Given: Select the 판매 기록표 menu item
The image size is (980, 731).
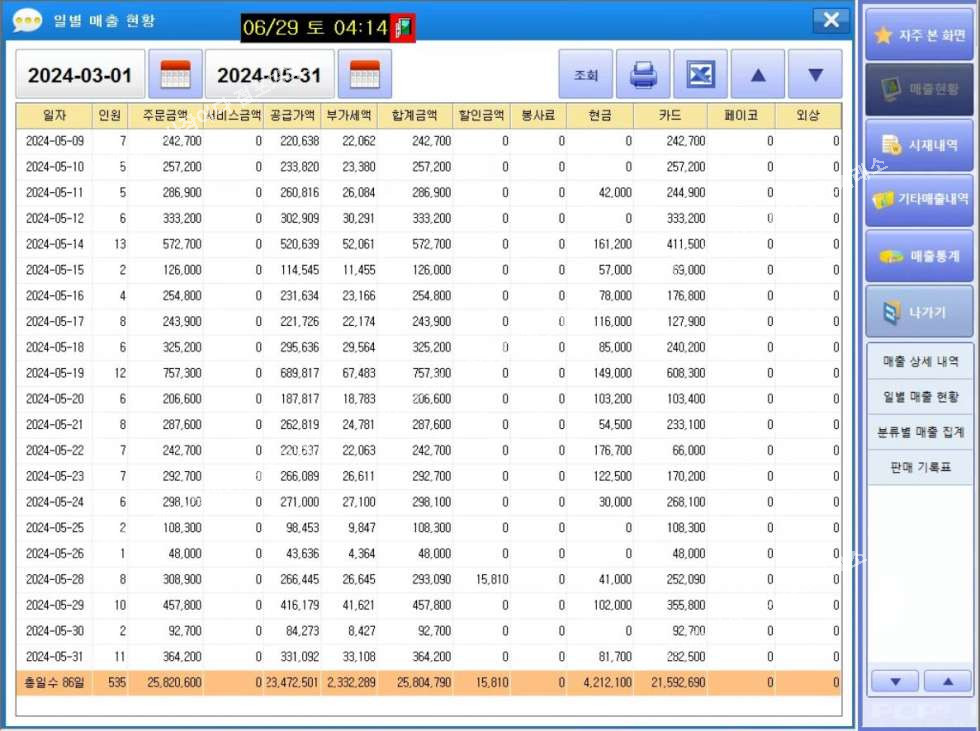Looking at the screenshot, I should (x=920, y=467).
